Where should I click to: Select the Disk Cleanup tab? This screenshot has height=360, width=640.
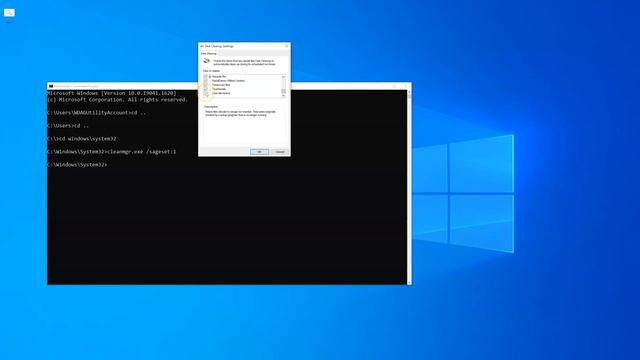(209, 53)
